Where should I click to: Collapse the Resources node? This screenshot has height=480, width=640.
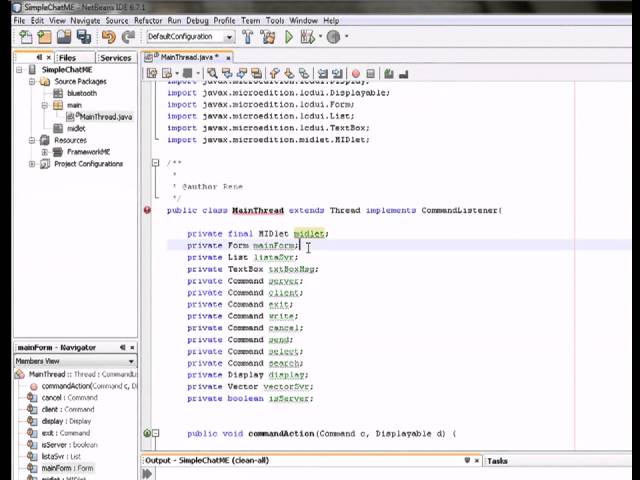[x=32, y=140]
